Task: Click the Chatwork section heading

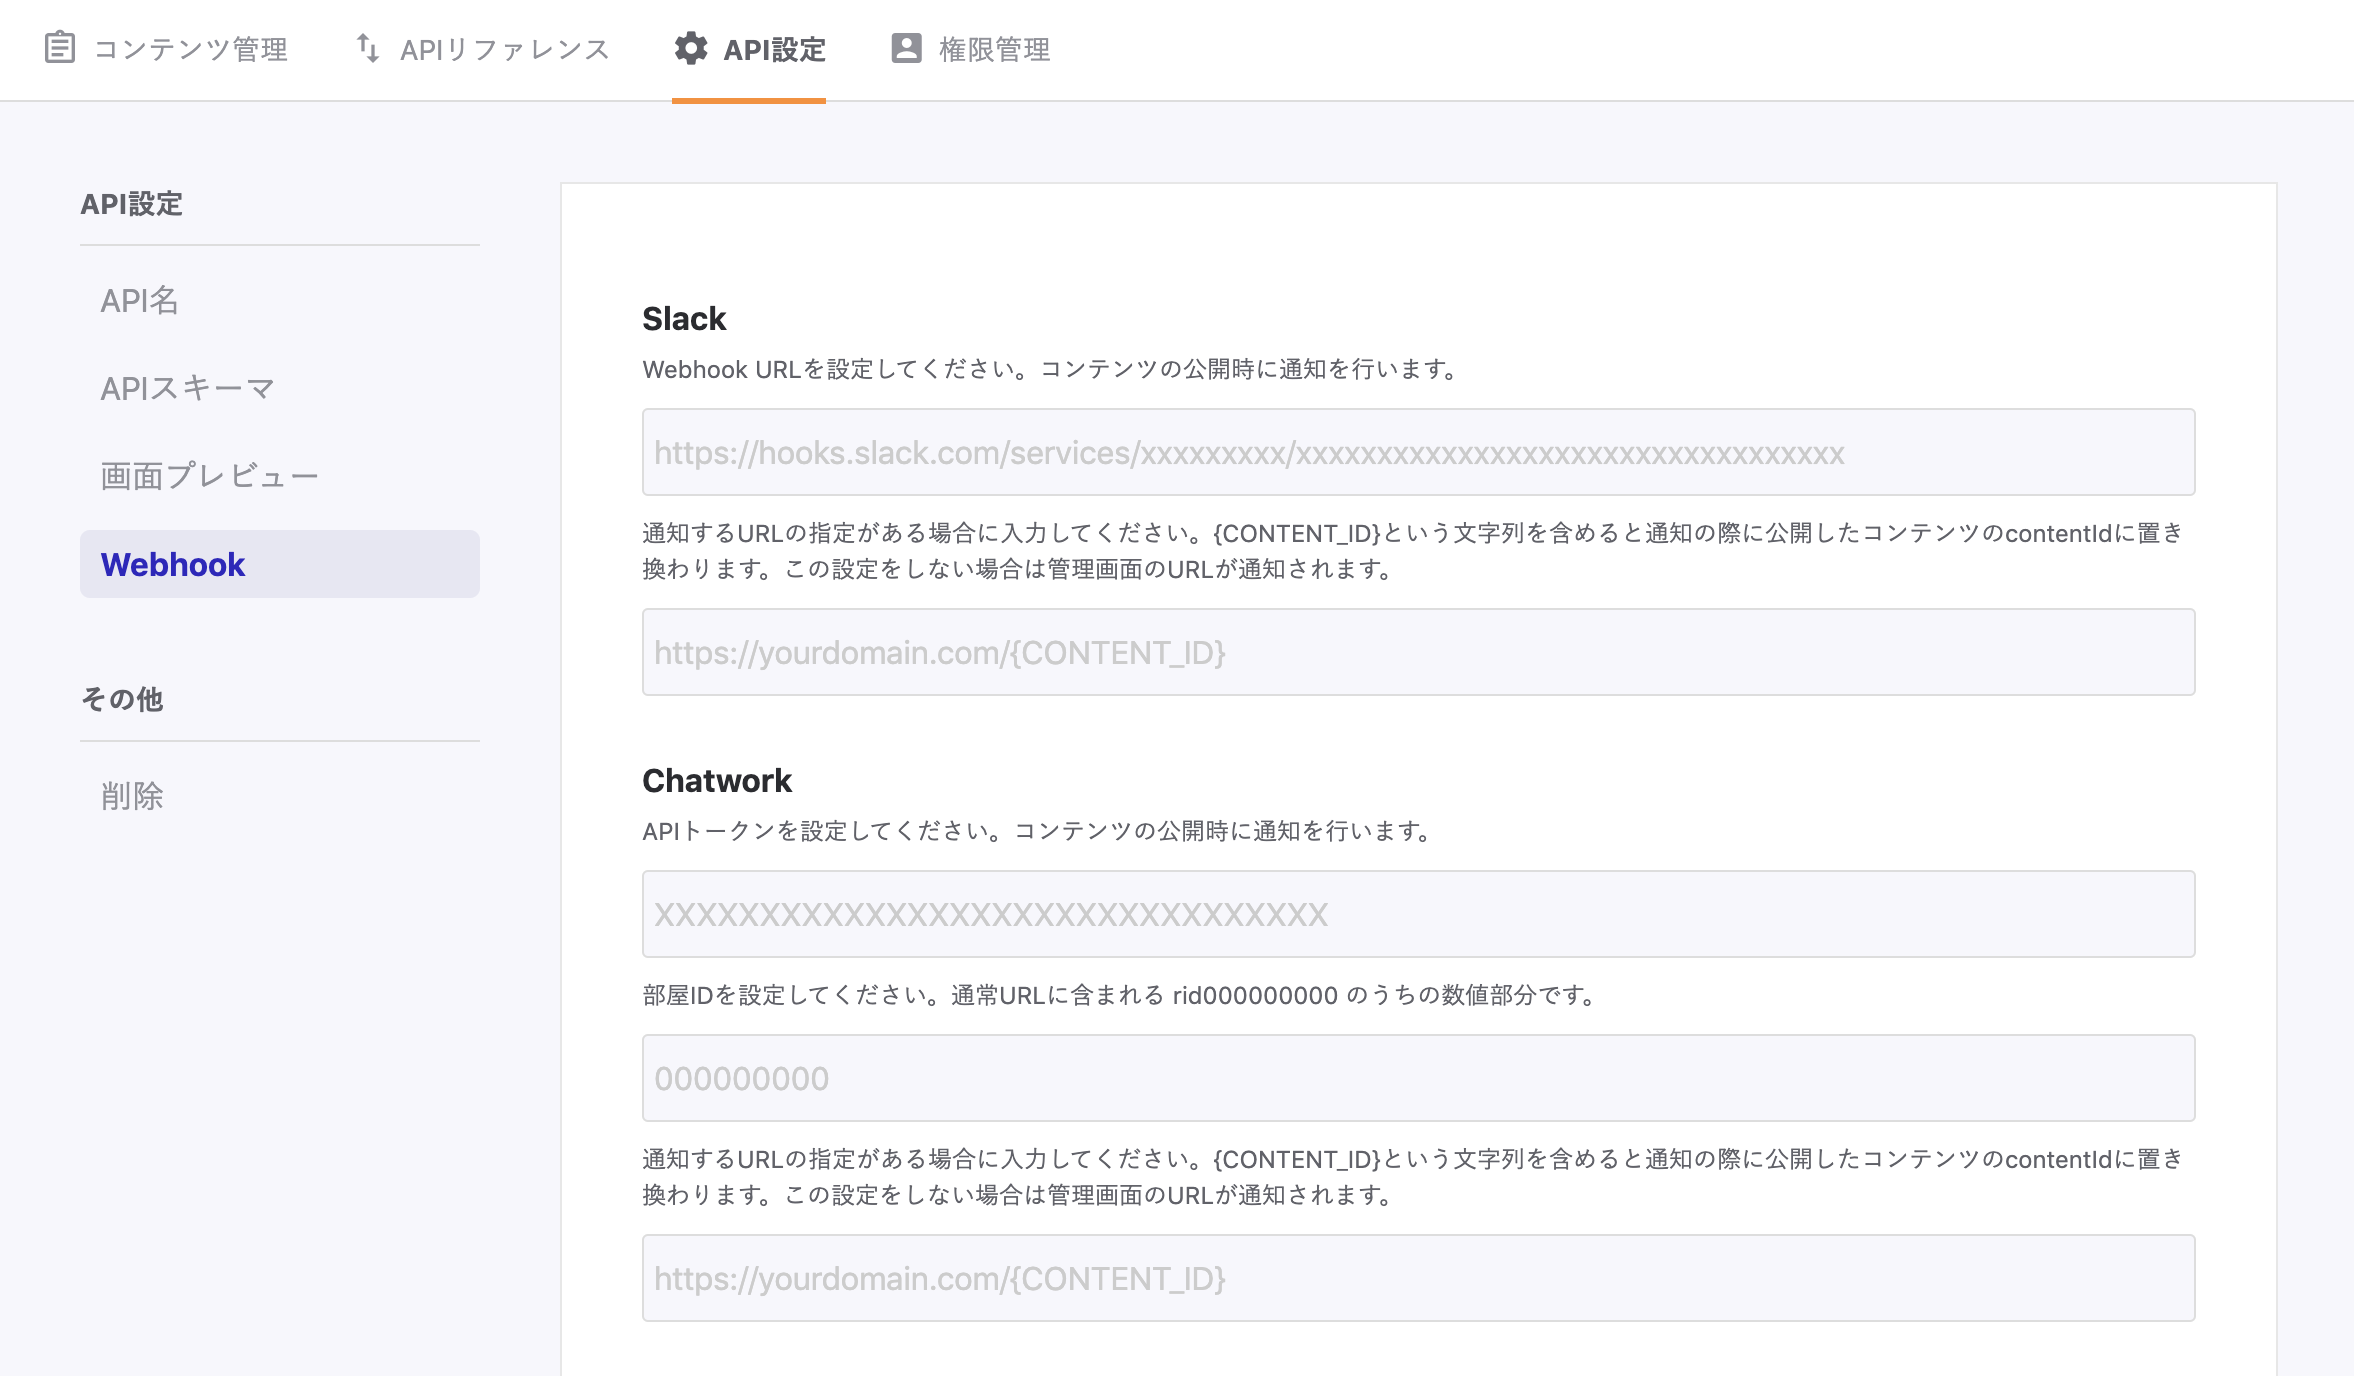Action: coord(716,781)
